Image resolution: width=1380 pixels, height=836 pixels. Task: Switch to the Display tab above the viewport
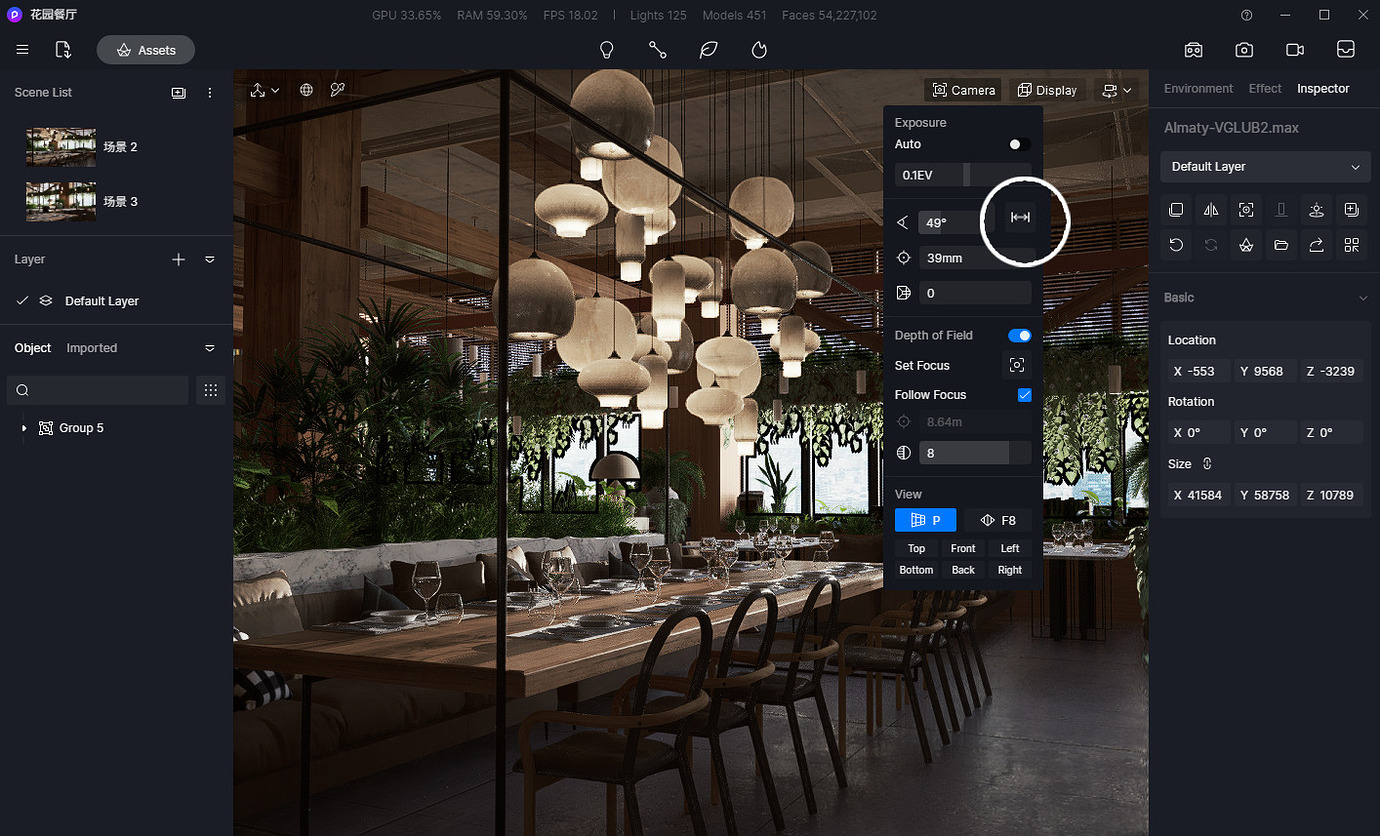(1047, 89)
